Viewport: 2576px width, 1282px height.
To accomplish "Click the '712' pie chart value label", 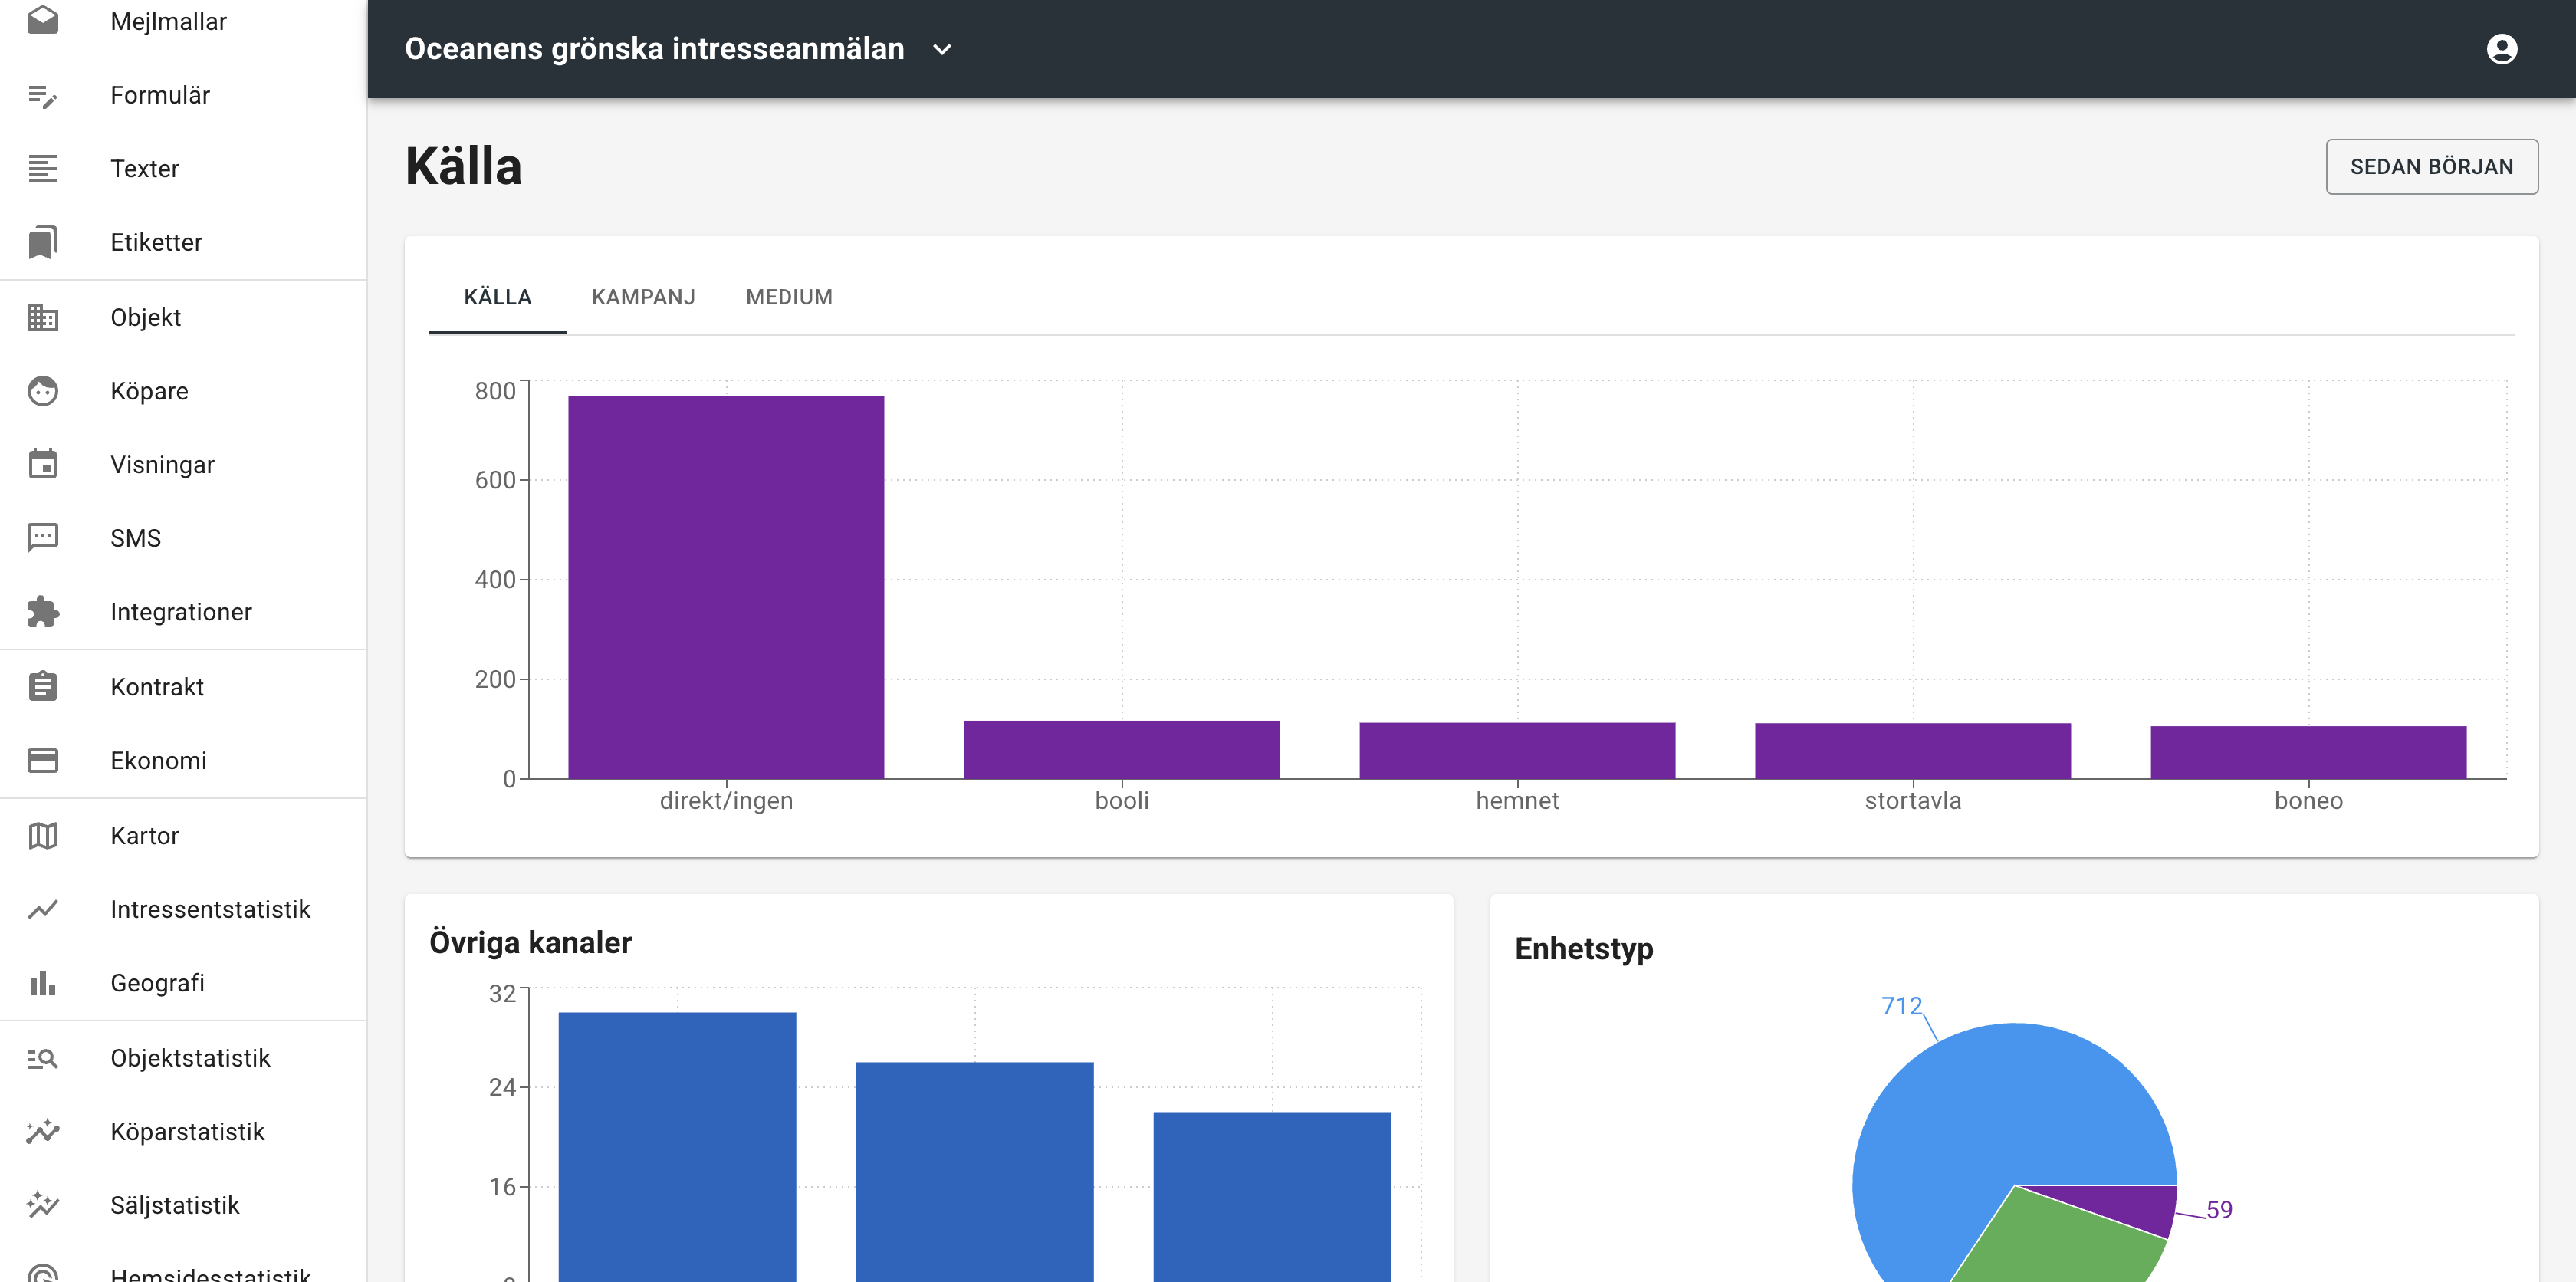I will (x=1901, y=1005).
